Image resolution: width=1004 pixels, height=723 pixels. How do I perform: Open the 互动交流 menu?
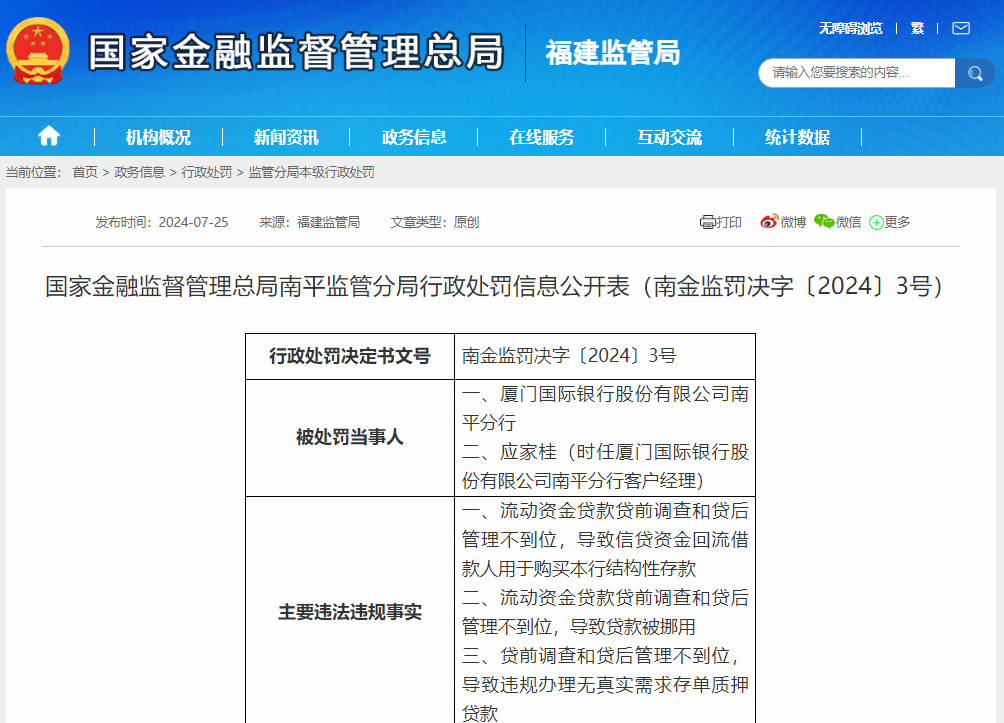point(669,137)
